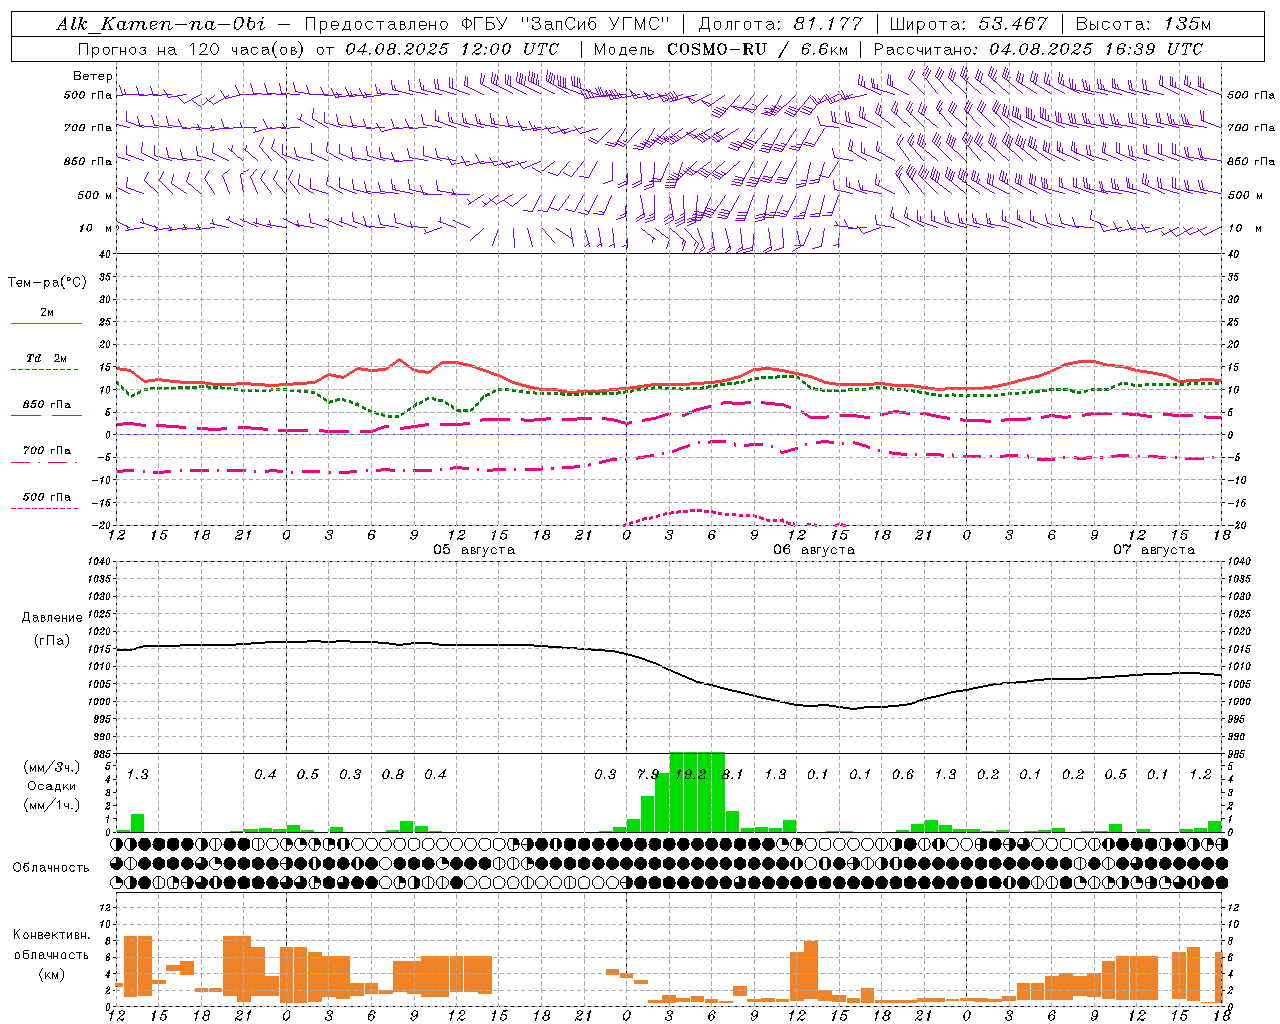Select forecast start time 04.08.2025 12:00 UTC
The width and height of the screenshot is (1280, 1024).
point(452,49)
